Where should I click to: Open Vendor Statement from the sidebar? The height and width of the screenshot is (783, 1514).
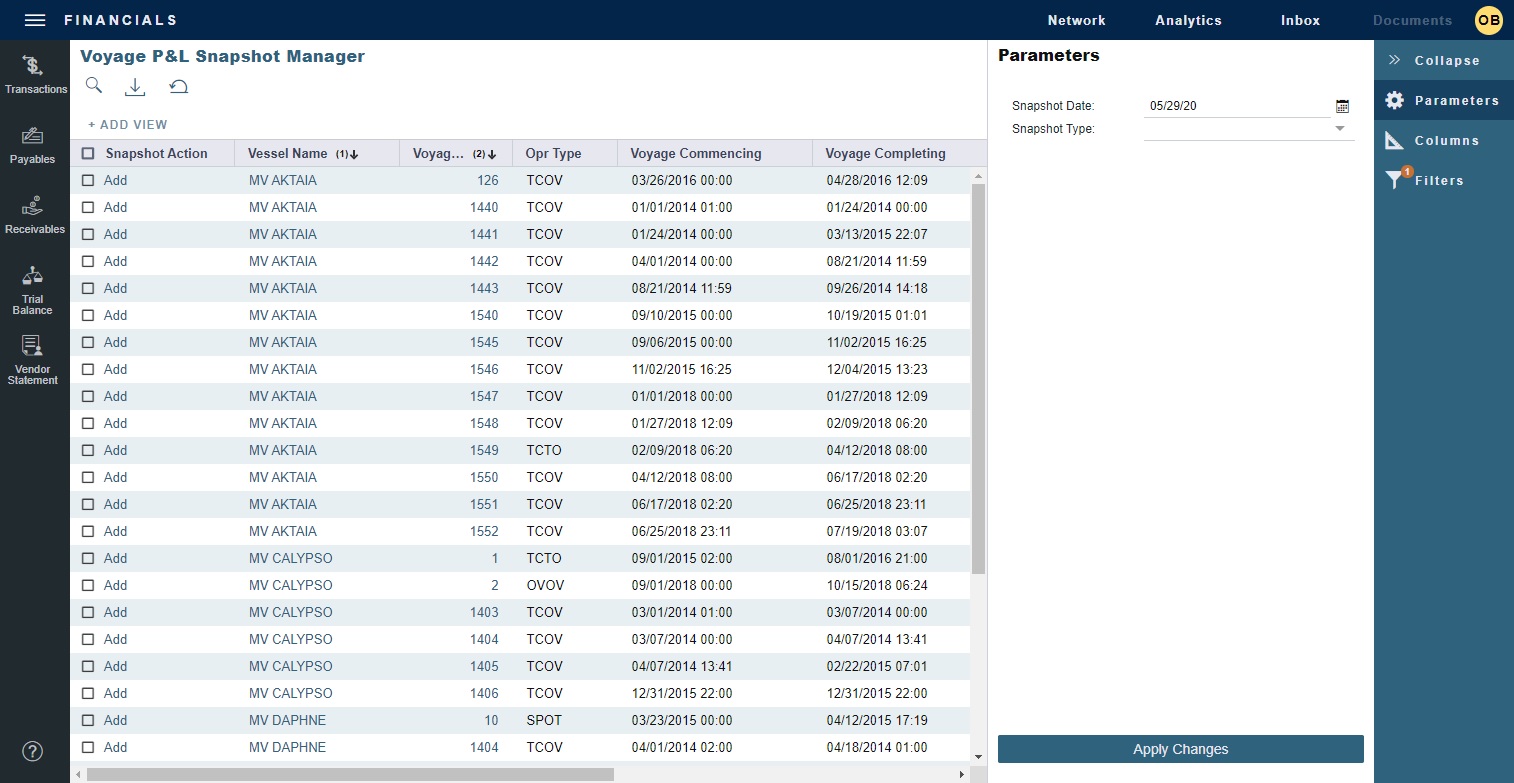(x=32, y=358)
